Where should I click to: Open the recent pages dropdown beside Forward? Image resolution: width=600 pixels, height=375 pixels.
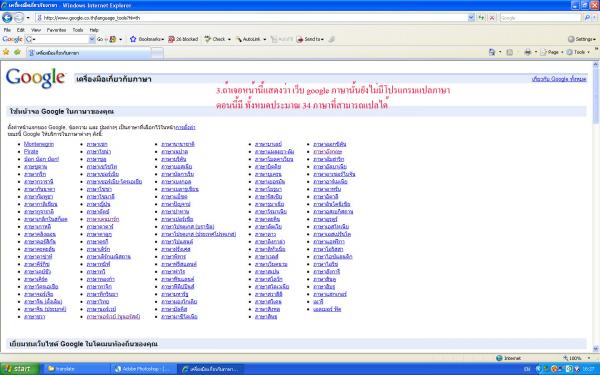point(28,18)
